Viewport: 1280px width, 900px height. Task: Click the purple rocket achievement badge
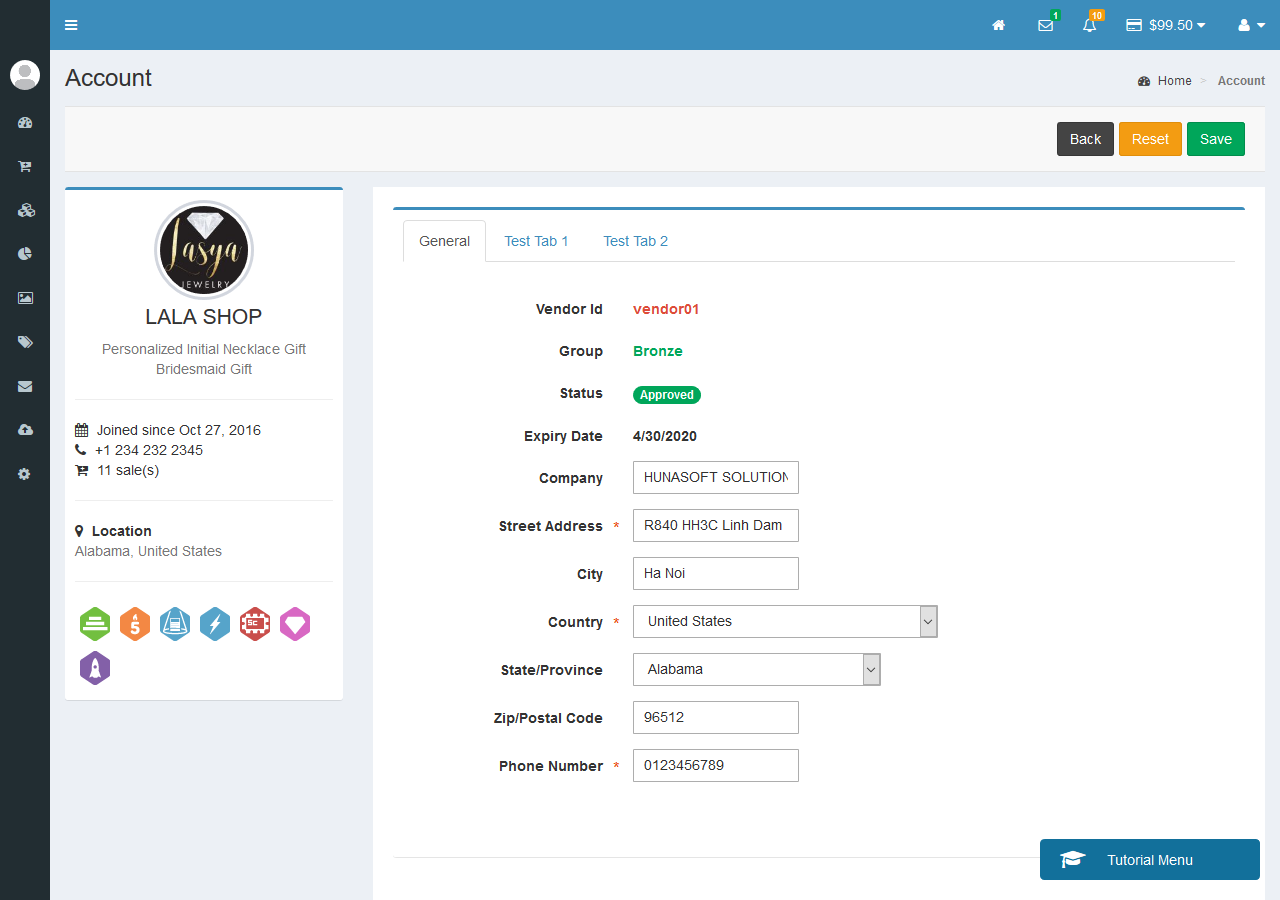(95, 668)
